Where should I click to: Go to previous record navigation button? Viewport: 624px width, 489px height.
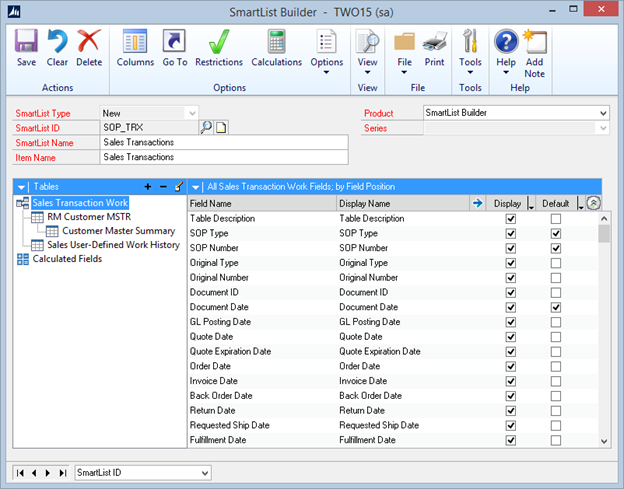(x=34, y=473)
